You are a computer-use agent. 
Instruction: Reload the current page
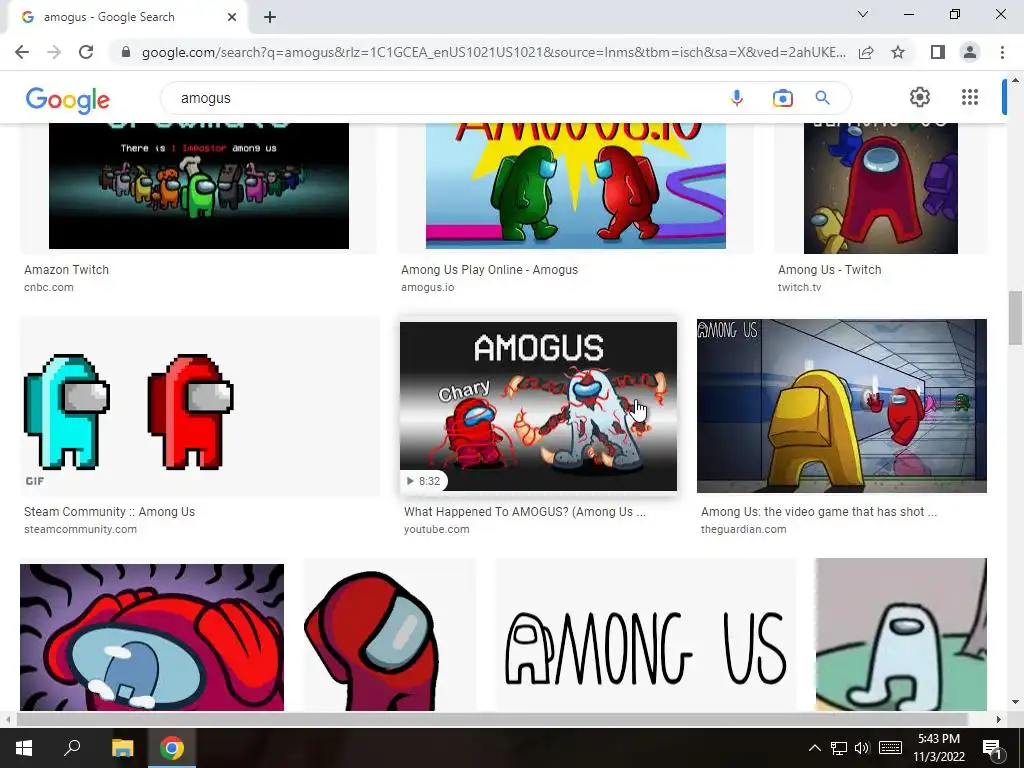[86, 52]
